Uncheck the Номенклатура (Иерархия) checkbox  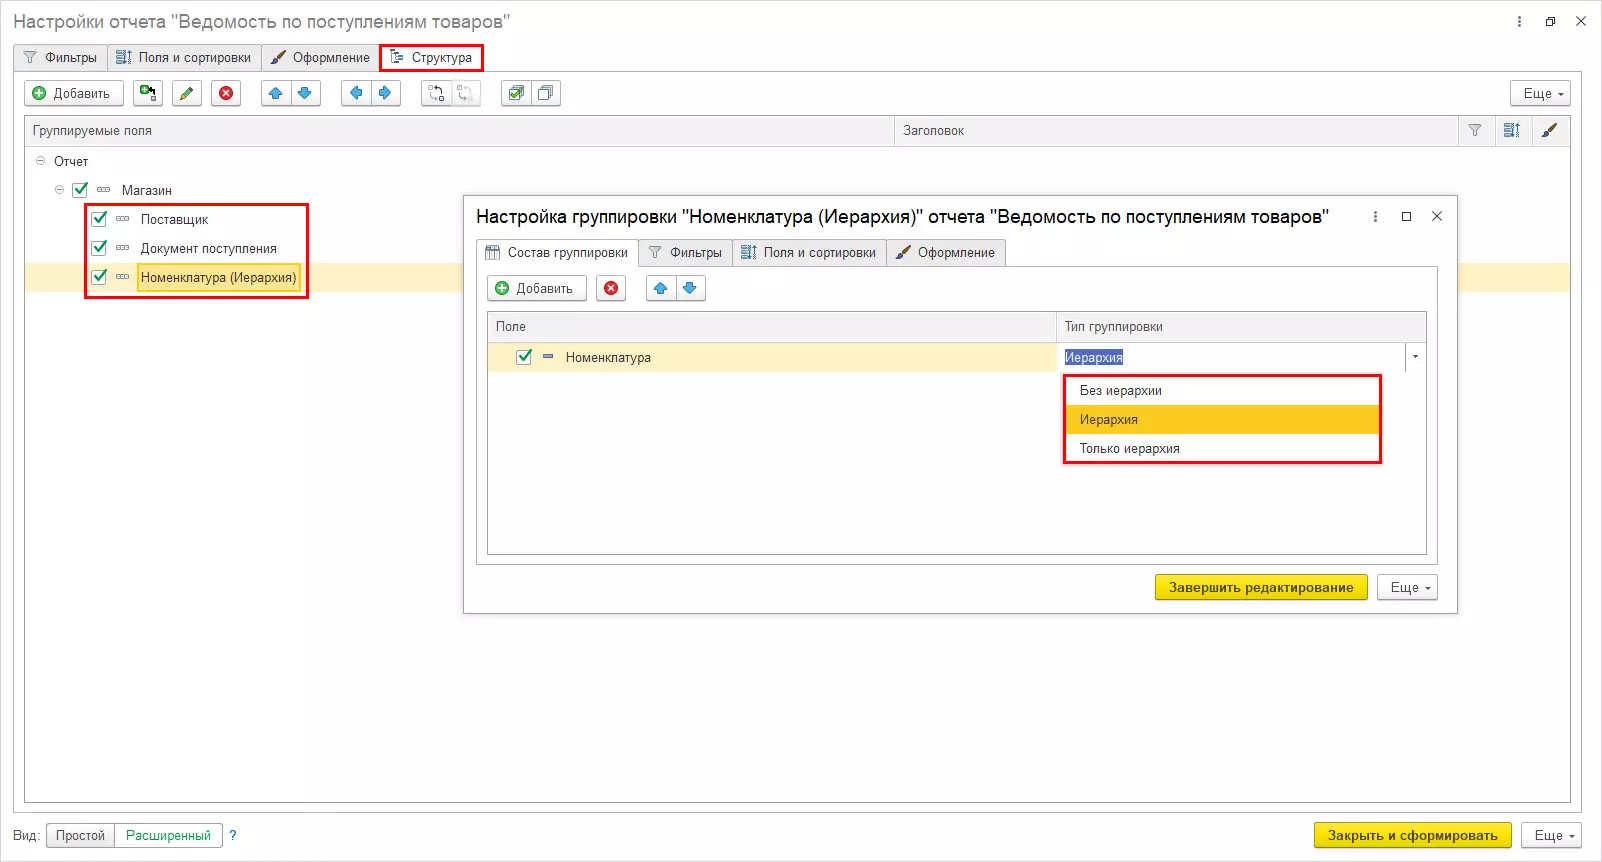(99, 277)
